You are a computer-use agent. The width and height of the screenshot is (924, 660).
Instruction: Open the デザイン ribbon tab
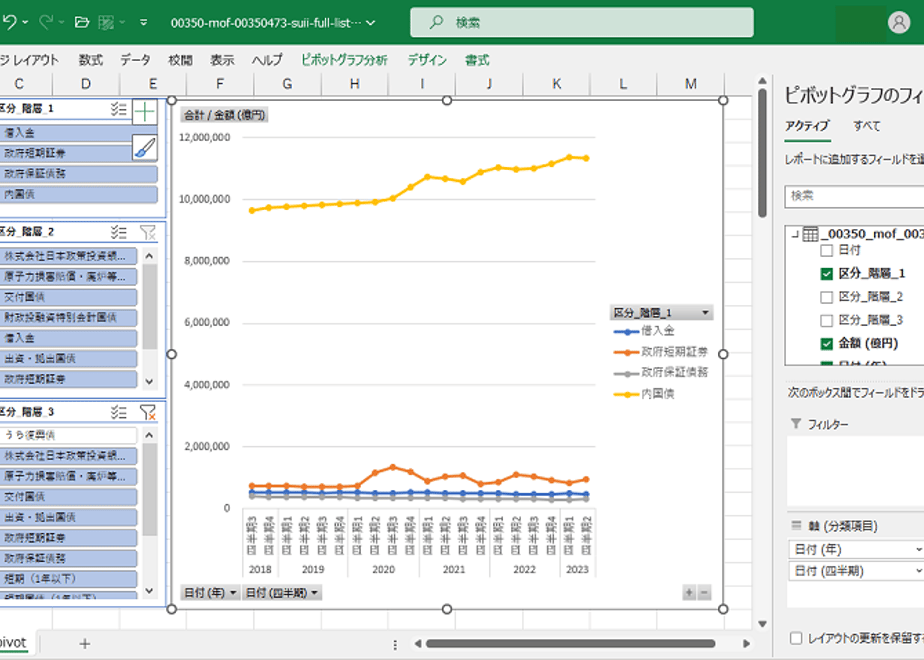tap(427, 60)
